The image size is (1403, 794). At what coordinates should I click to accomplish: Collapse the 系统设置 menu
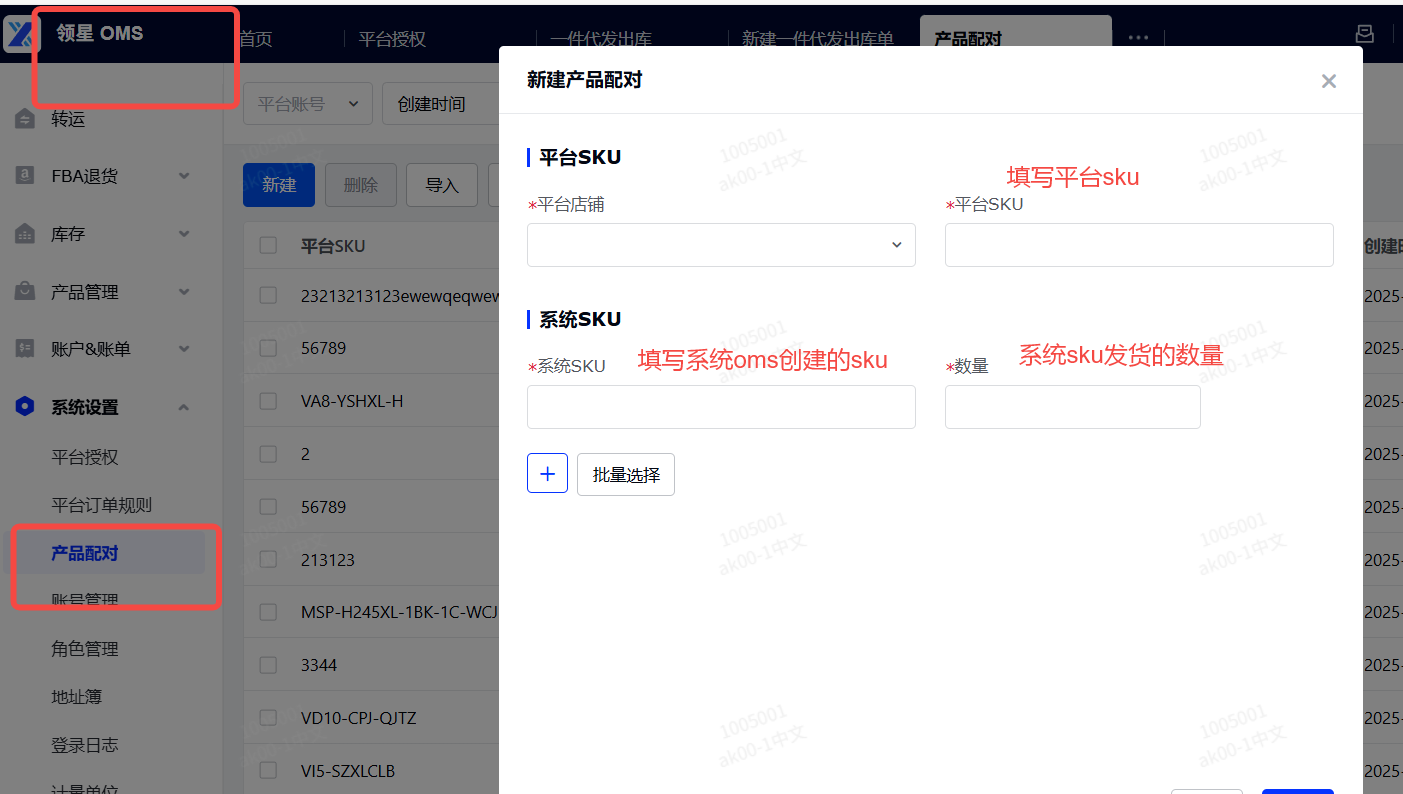tap(184, 407)
